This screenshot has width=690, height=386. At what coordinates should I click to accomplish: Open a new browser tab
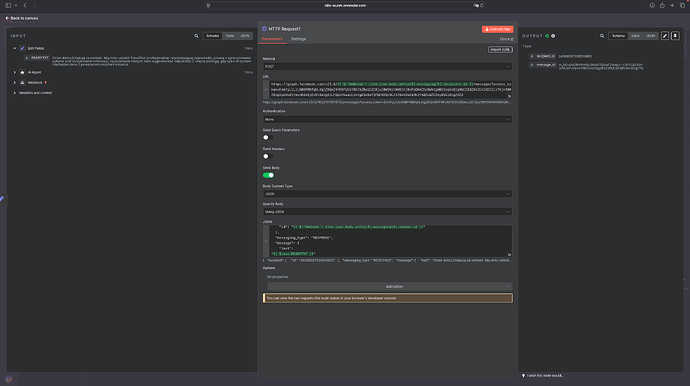click(672, 5)
